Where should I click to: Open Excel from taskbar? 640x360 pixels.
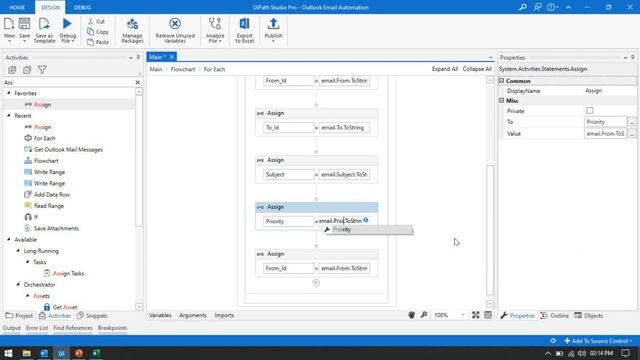[x=96, y=353]
